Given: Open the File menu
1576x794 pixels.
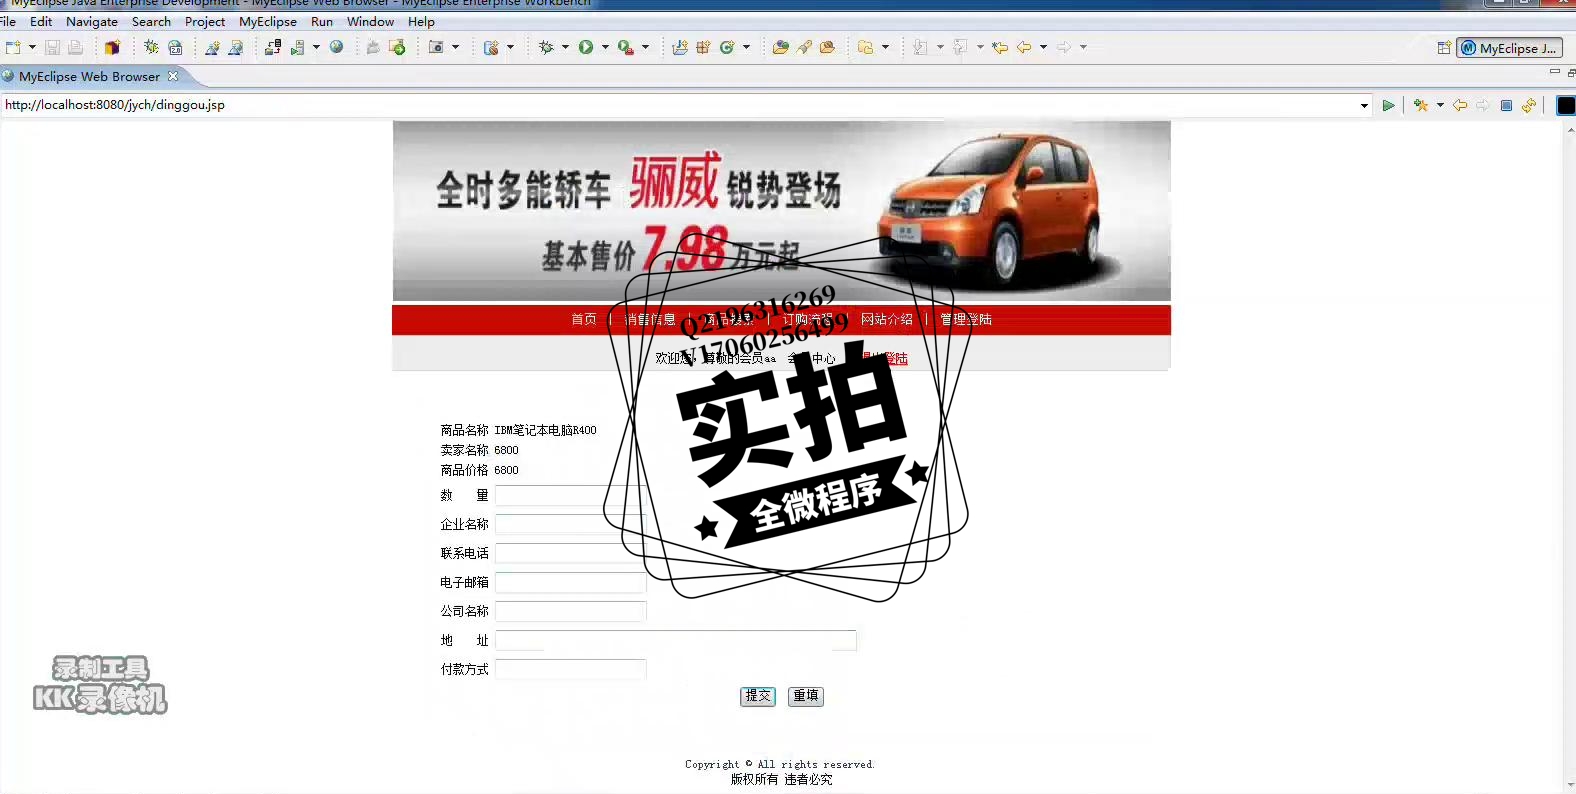Looking at the screenshot, I should click(x=8, y=21).
